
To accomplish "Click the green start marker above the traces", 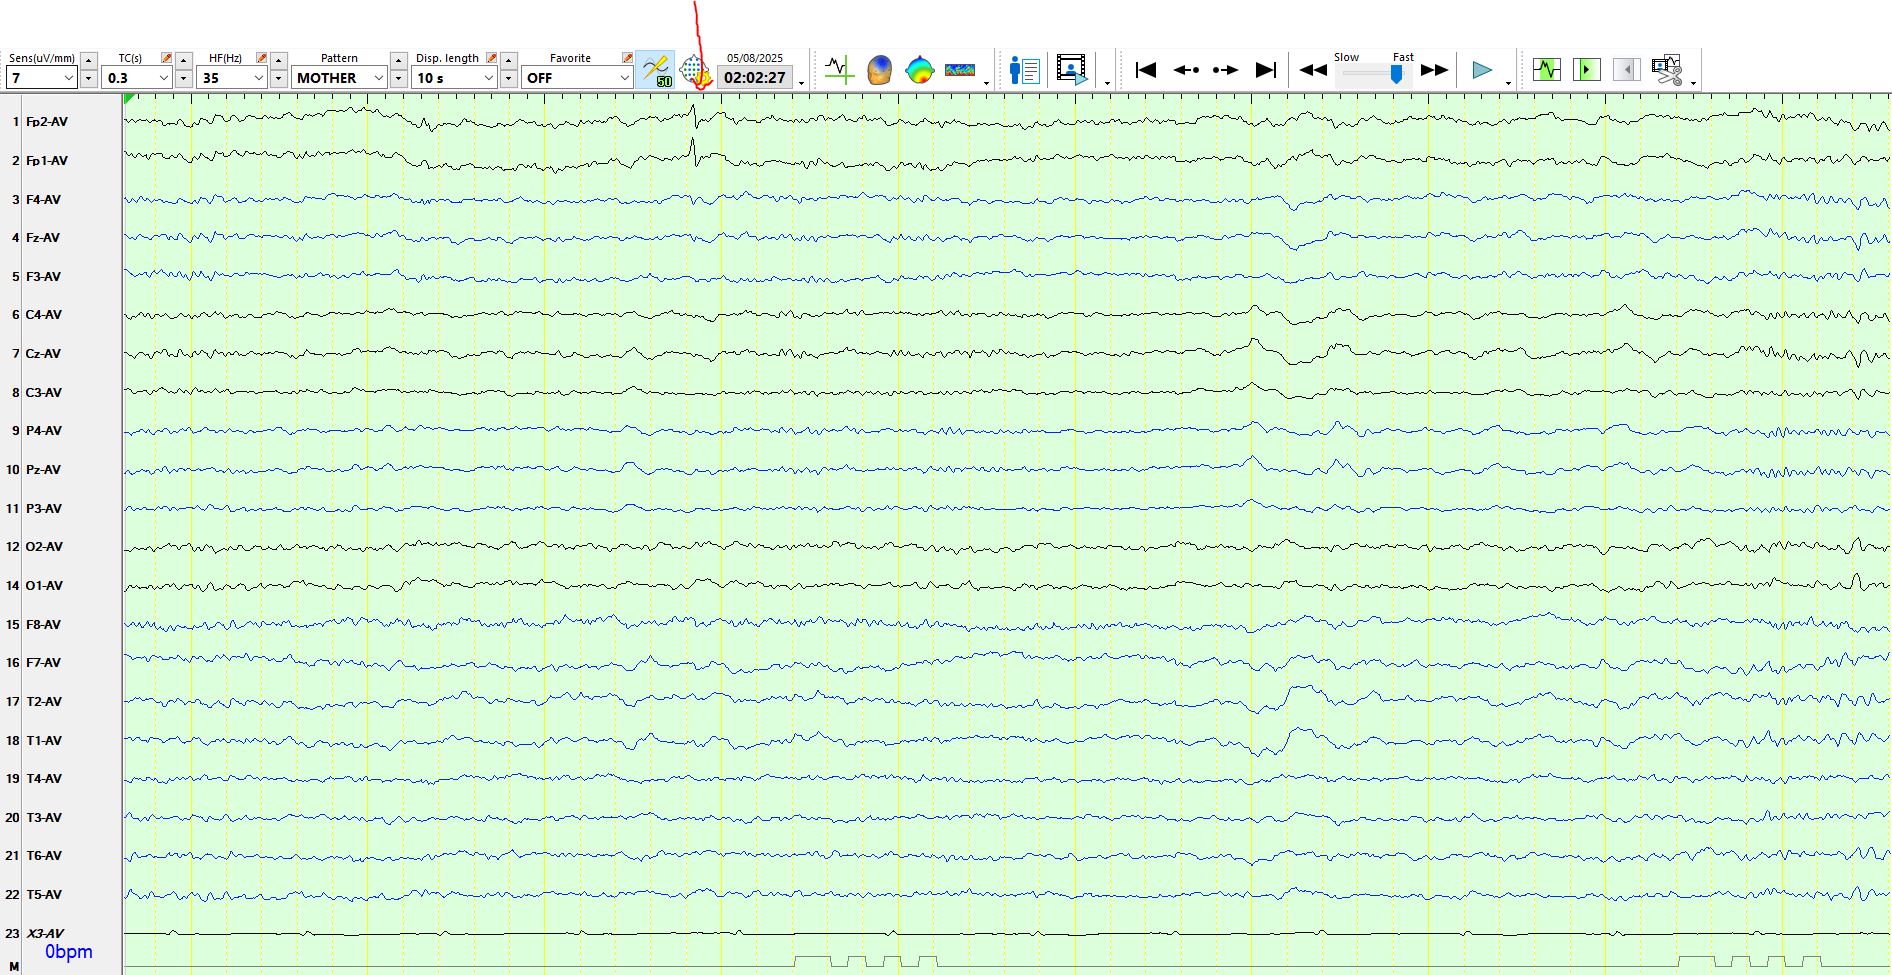I will [x=129, y=98].
